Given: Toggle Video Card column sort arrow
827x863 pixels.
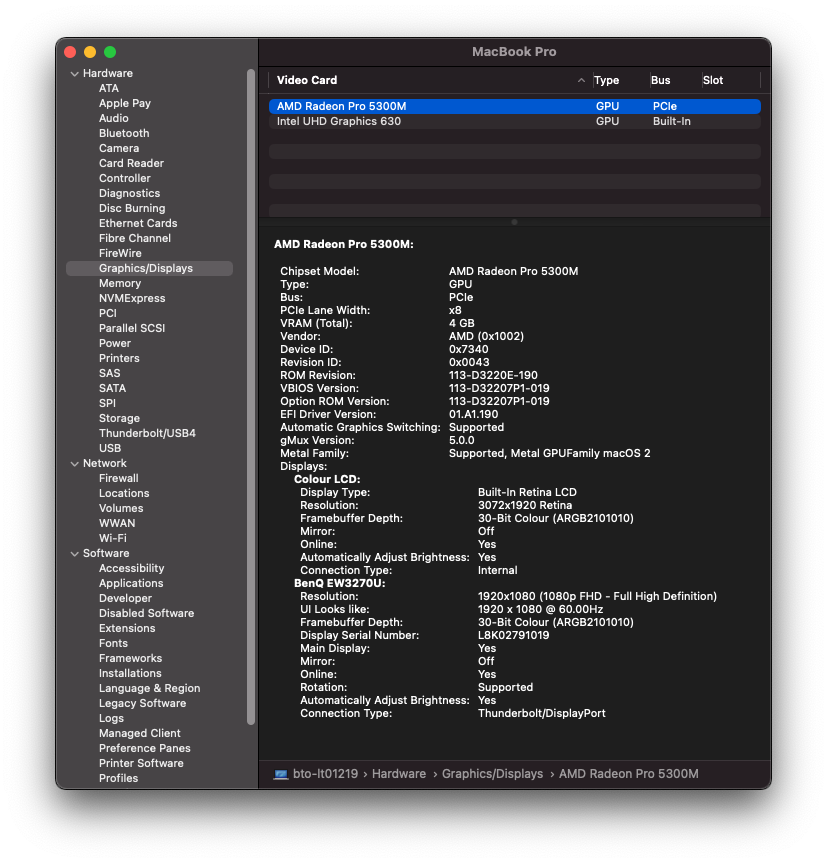Looking at the screenshot, I should coord(581,80).
